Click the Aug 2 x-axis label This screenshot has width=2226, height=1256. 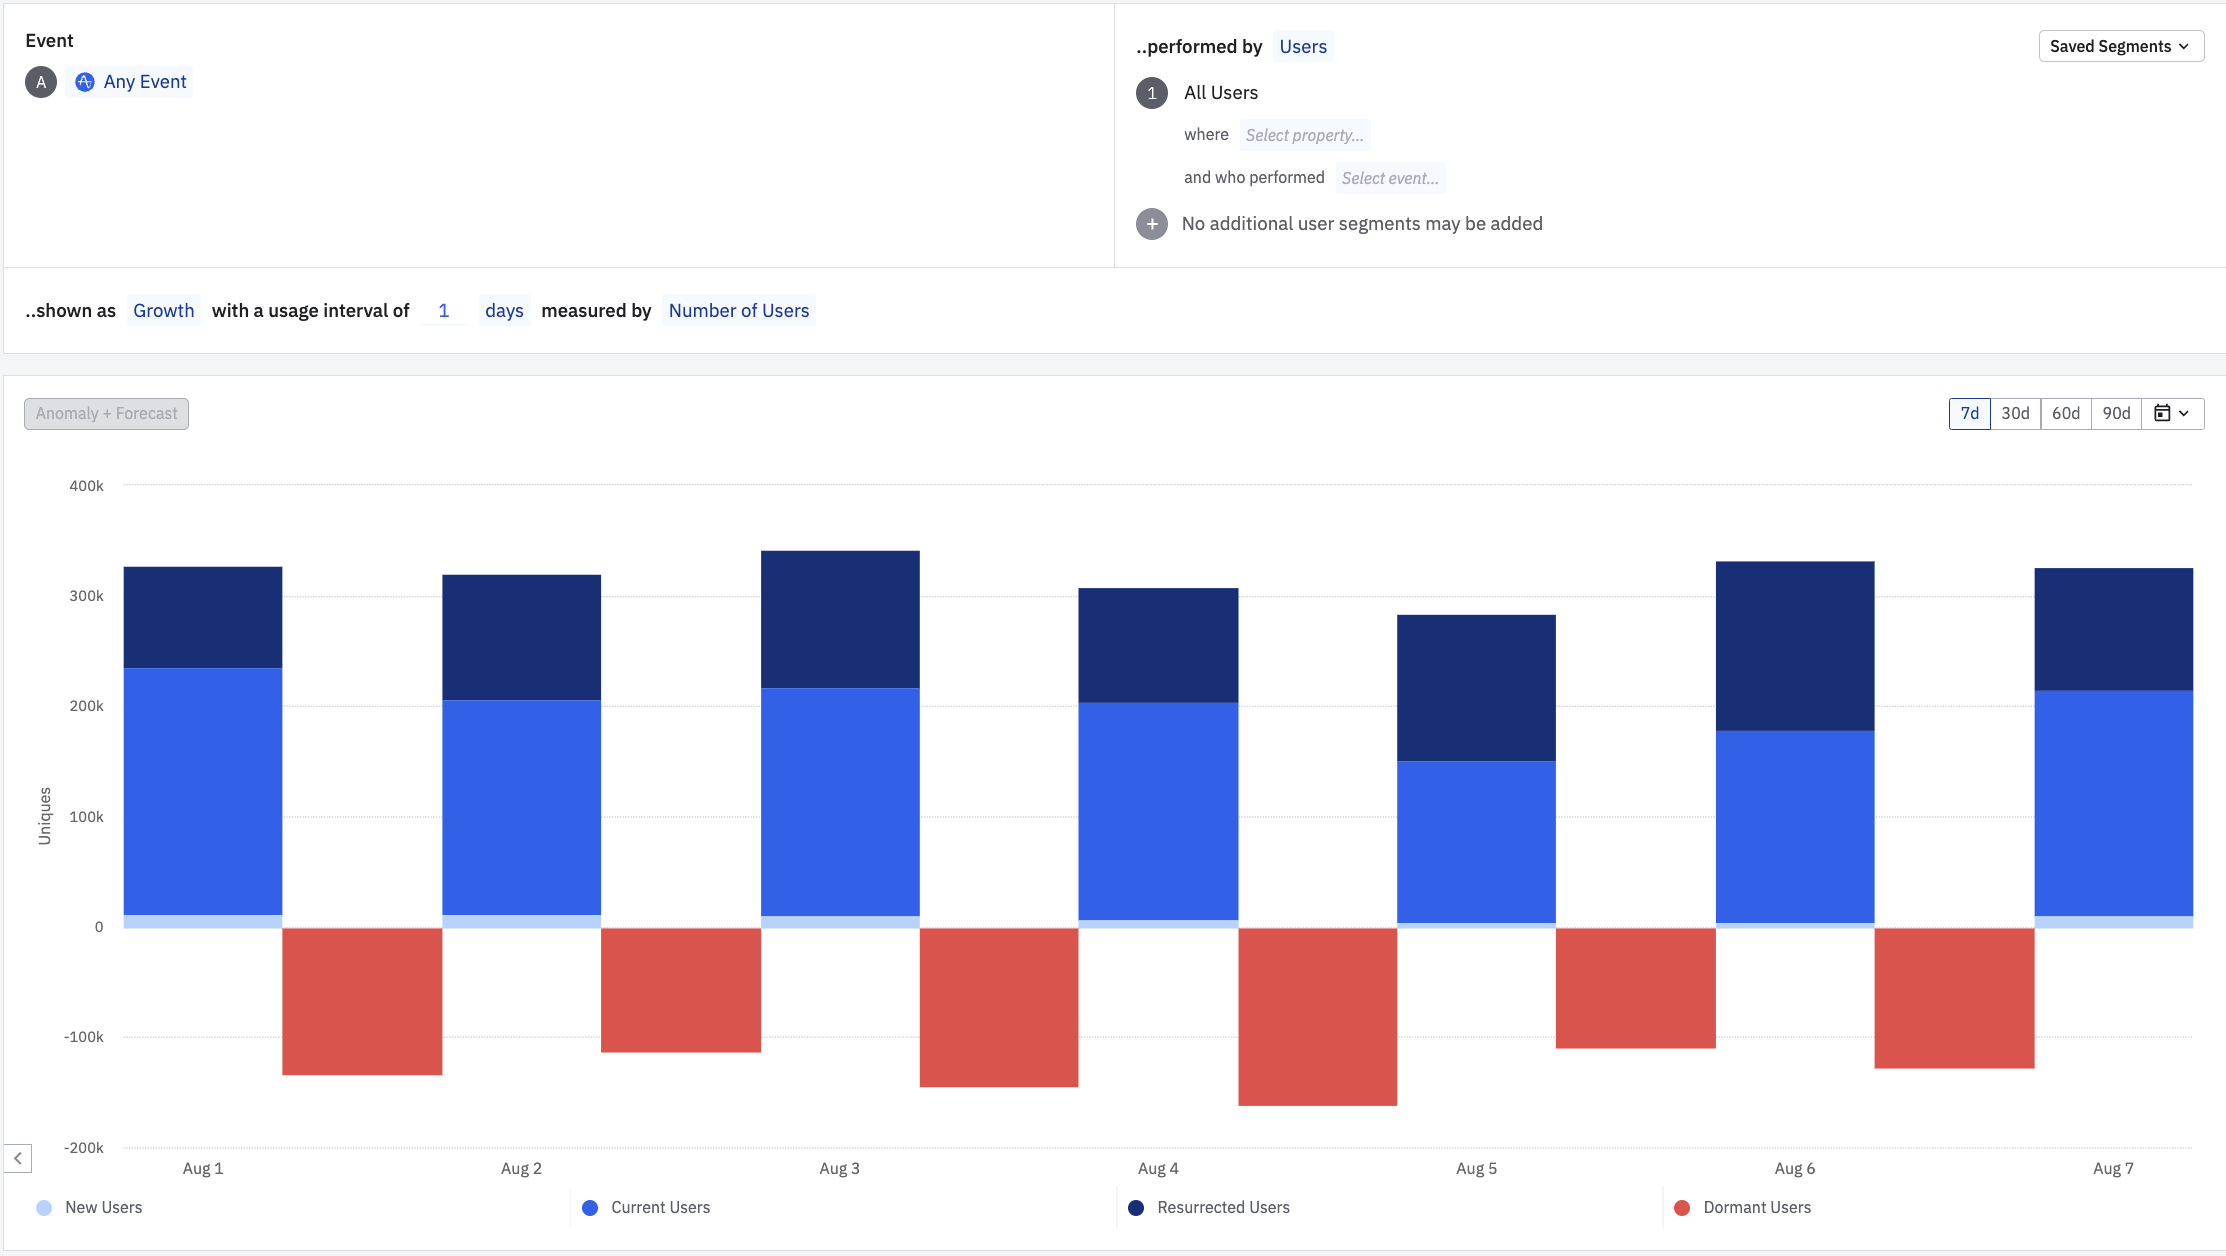pos(521,1168)
